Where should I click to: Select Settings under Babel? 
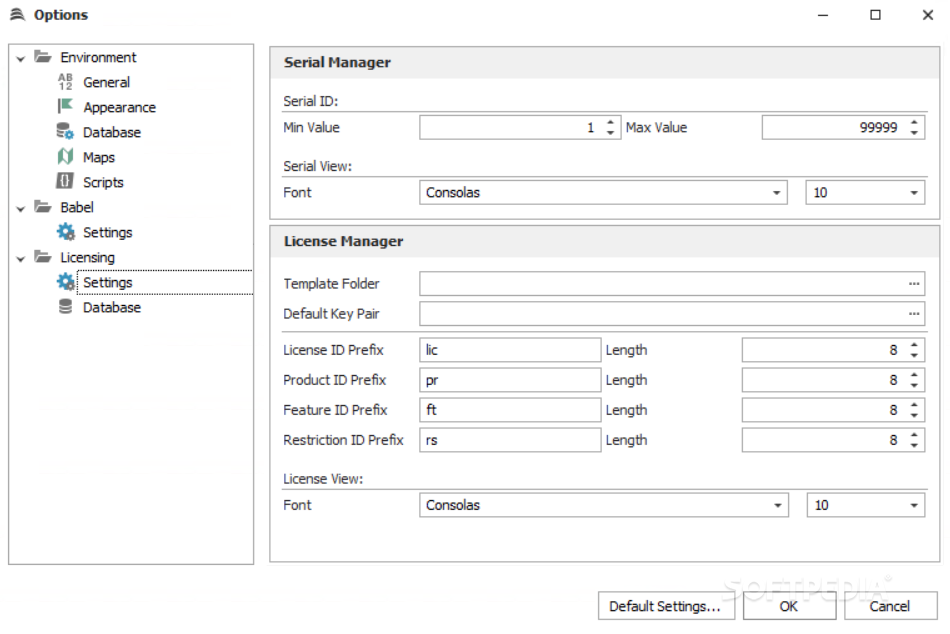pos(107,232)
